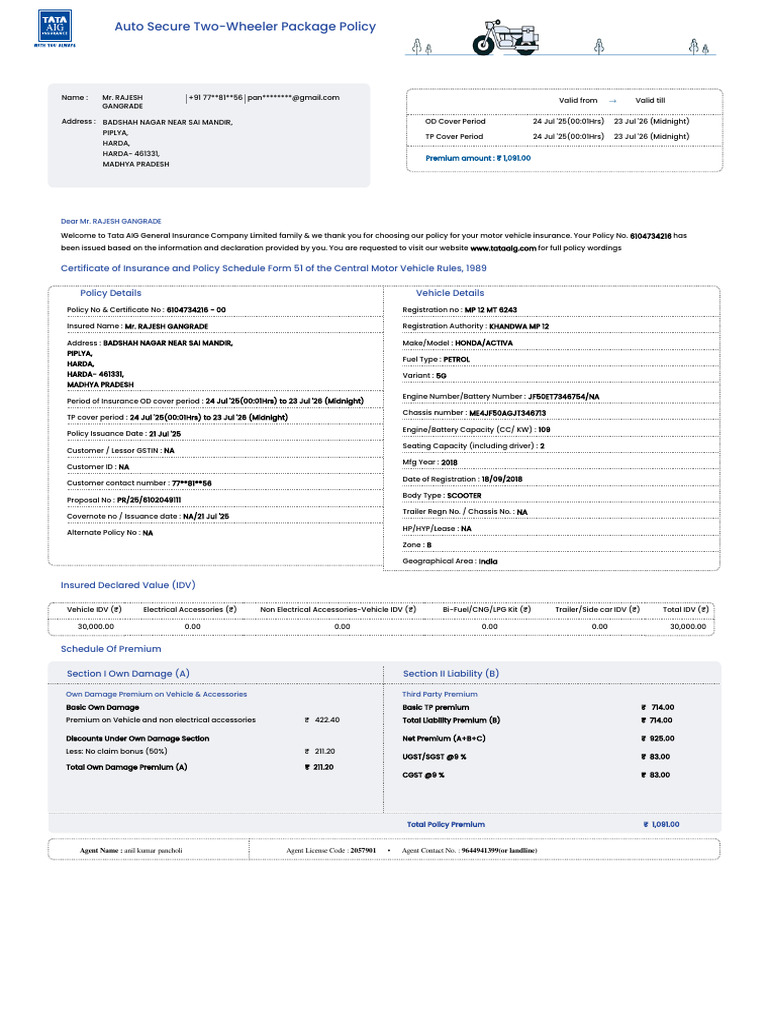
Task: Click the Trailer/Side car IDV (₹) column header
Action: 598,609
